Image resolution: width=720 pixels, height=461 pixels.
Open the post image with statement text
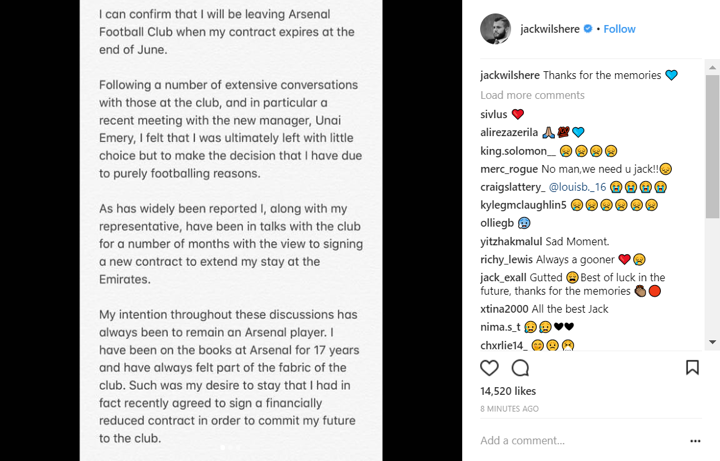pos(231,230)
